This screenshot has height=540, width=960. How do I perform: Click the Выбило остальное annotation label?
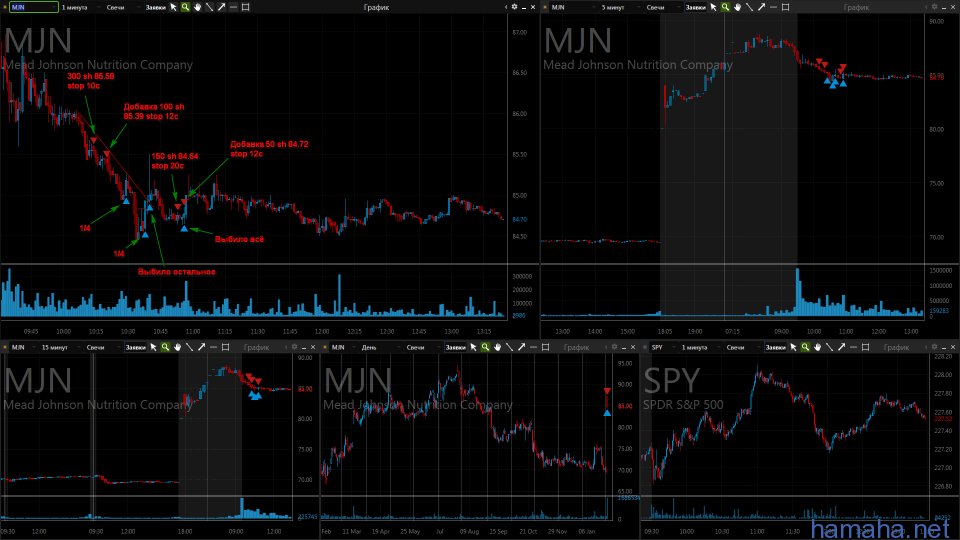coord(176,272)
